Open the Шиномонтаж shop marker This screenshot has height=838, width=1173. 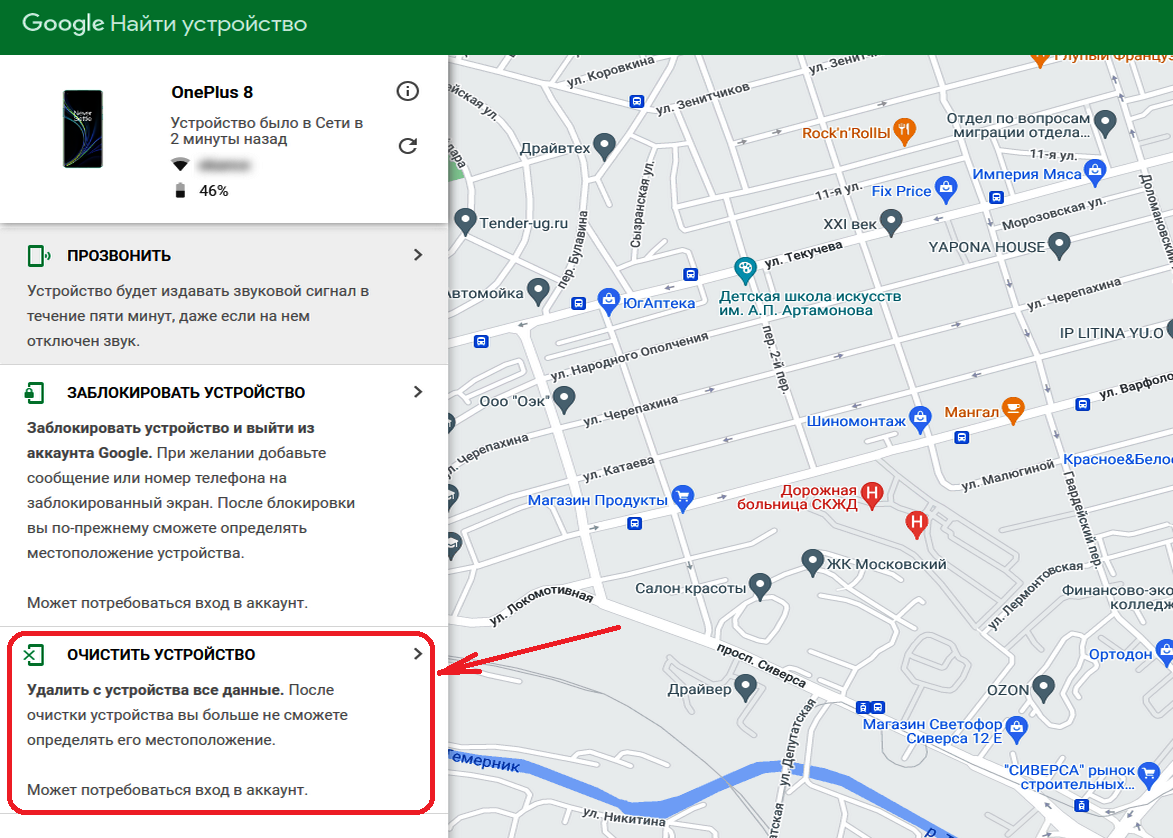[x=919, y=419]
